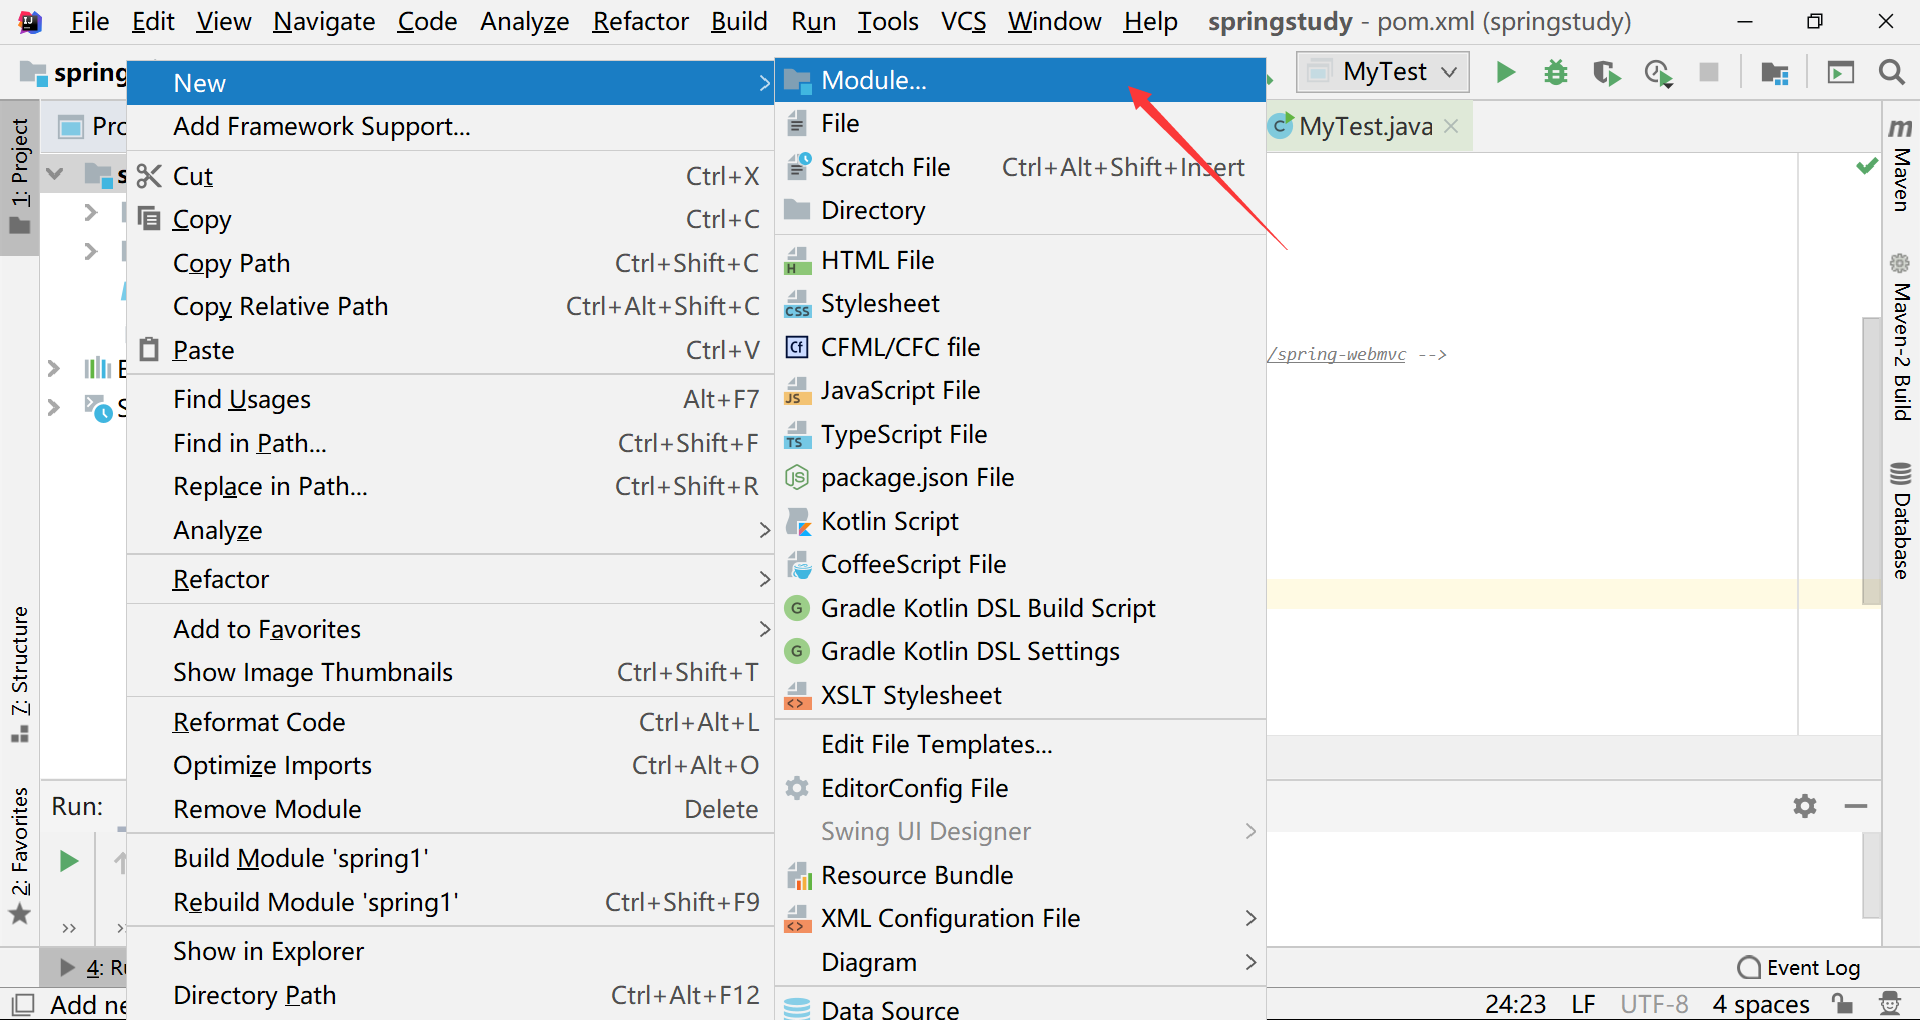Click the read-only lock icon in status bar

coord(1843,1003)
